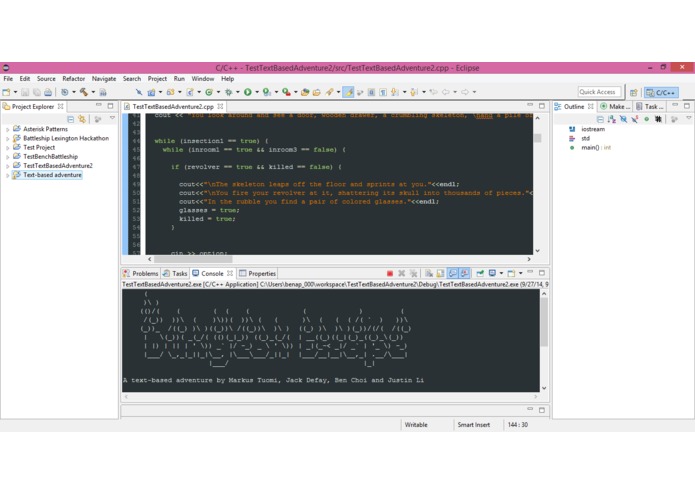The width and height of the screenshot is (695, 494).
Task: Click the console vertical scrollbar thumb
Action: pos(544,322)
